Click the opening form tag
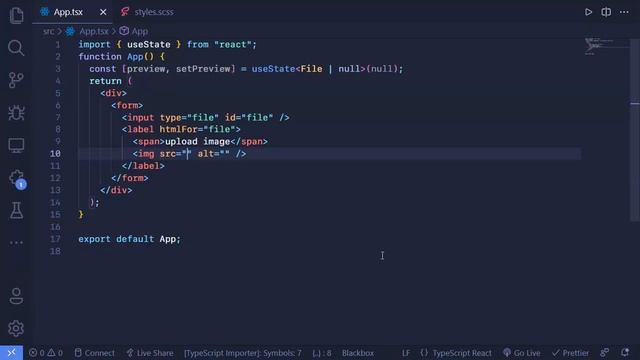 (127, 105)
